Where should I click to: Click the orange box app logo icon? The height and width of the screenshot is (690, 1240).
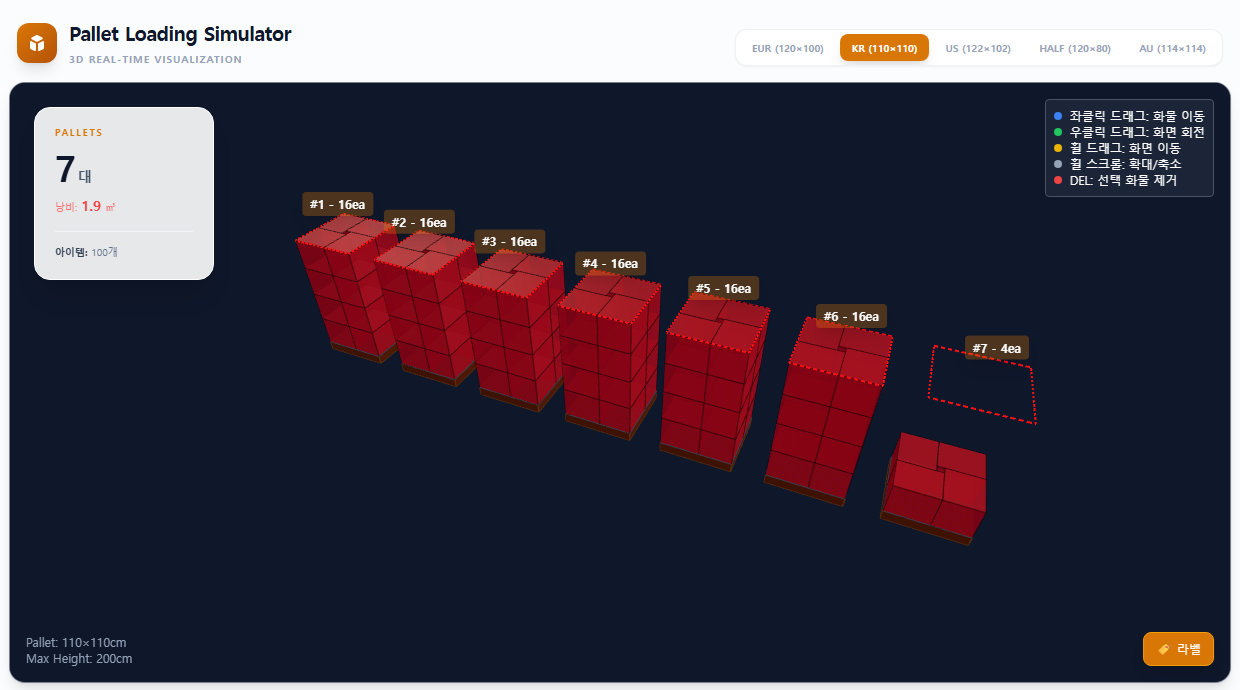click(37, 43)
